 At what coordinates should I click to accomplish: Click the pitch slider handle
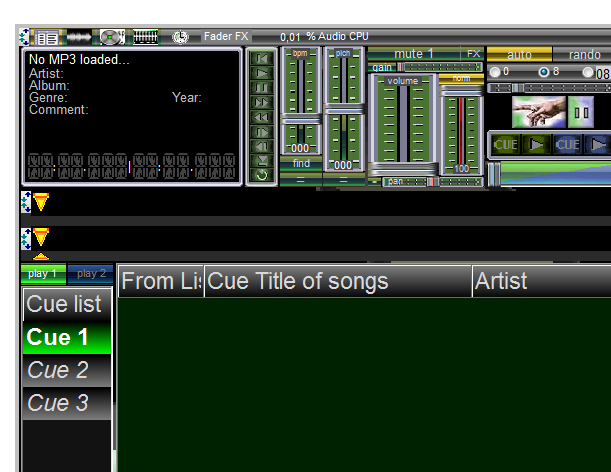pyautogui.click(x=344, y=108)
